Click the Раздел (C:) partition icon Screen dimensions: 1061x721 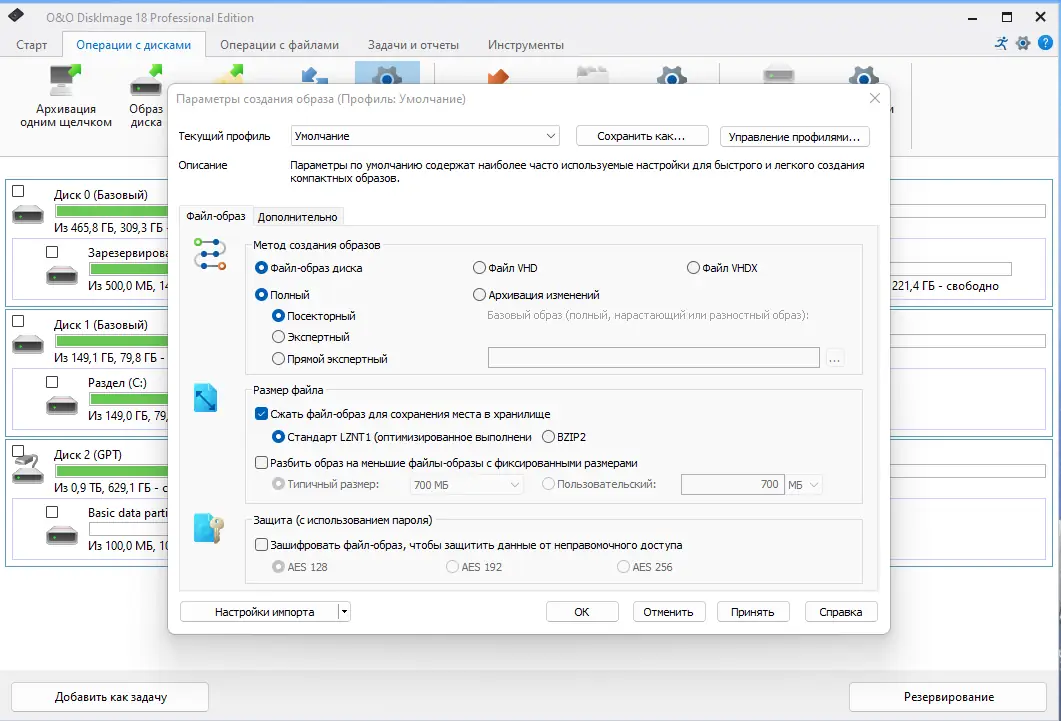pyautogui.click(x=62, y=405)
